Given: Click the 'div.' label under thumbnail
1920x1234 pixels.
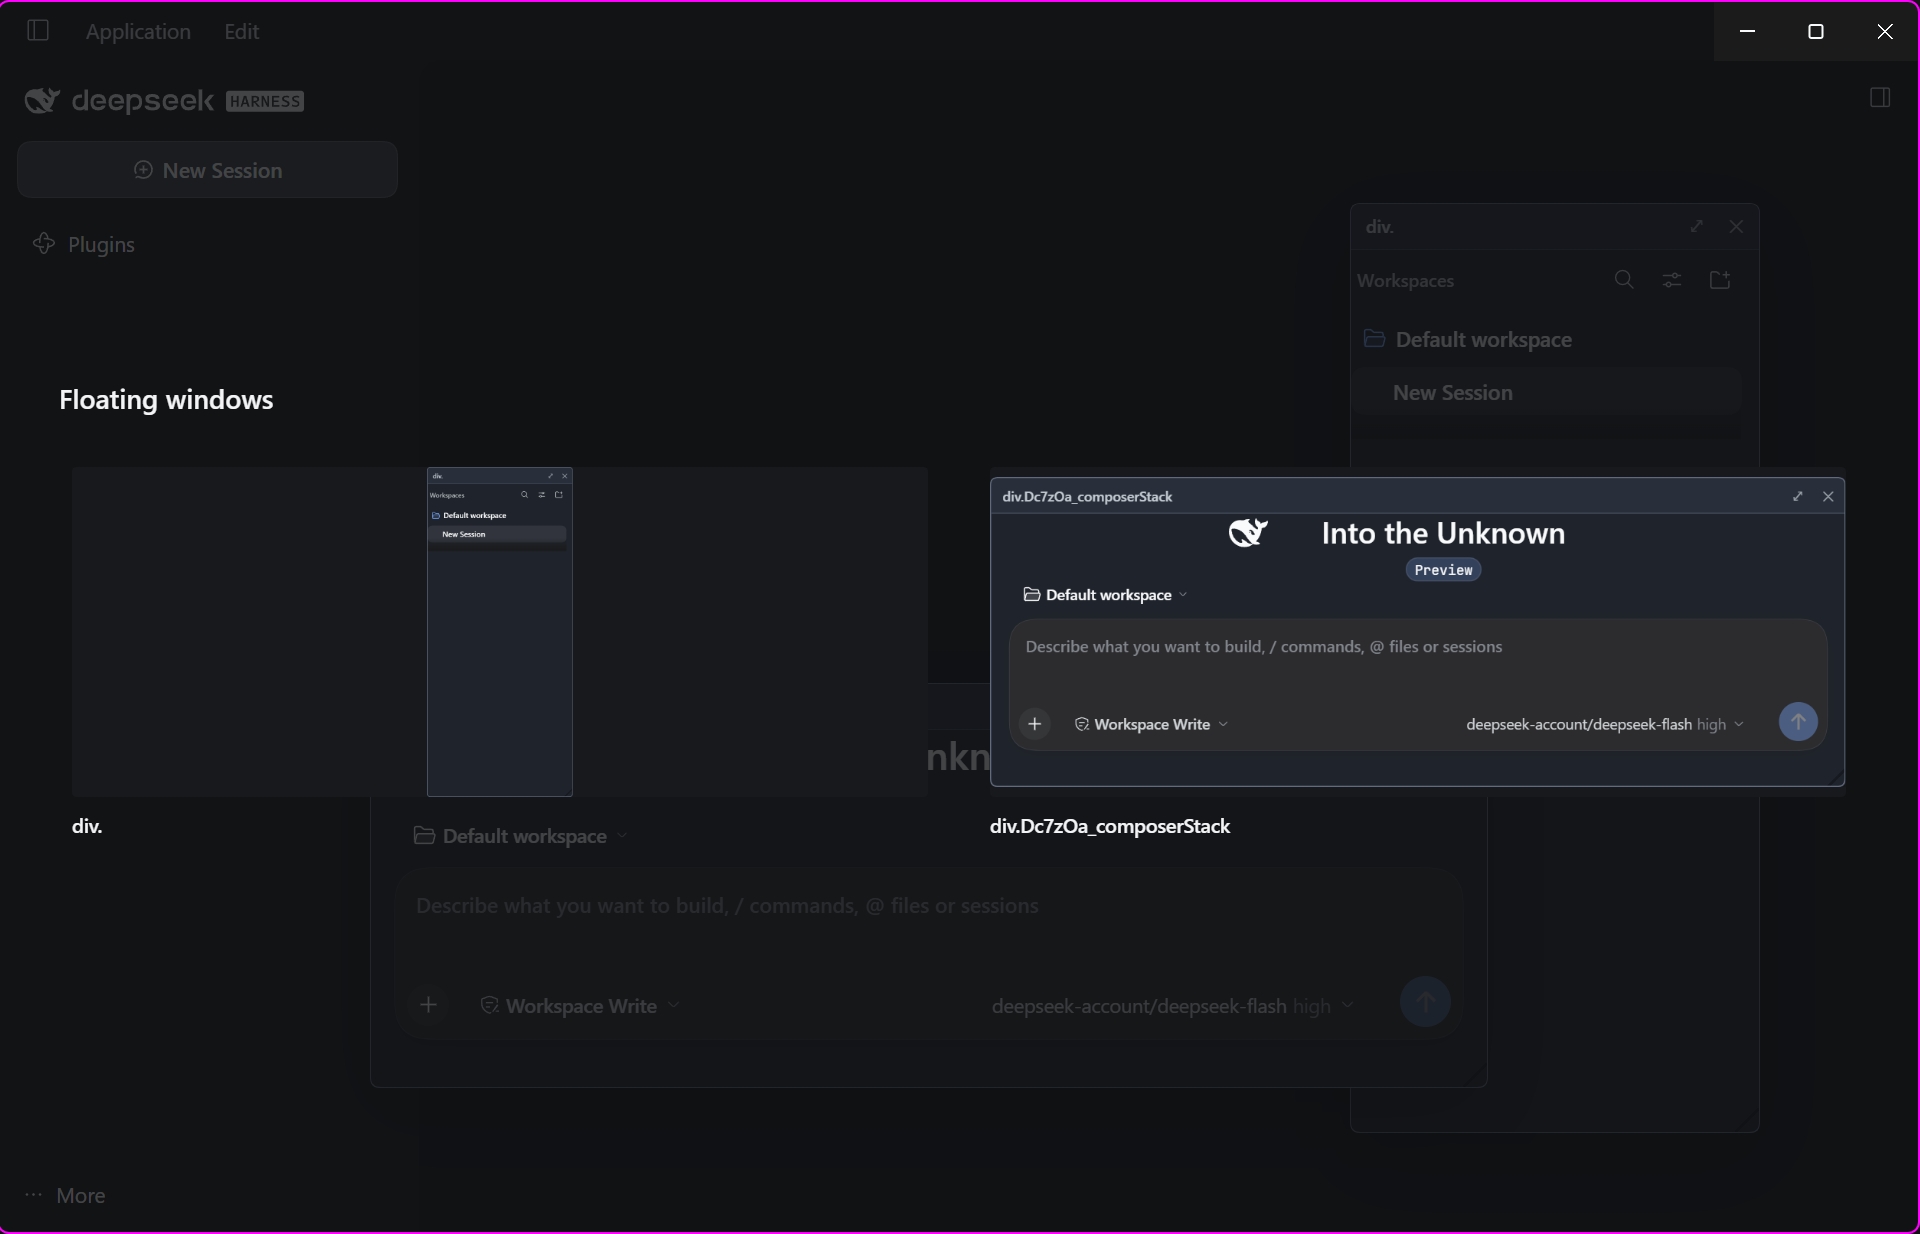Looking at the screenshot, I should tap(87, 826).
